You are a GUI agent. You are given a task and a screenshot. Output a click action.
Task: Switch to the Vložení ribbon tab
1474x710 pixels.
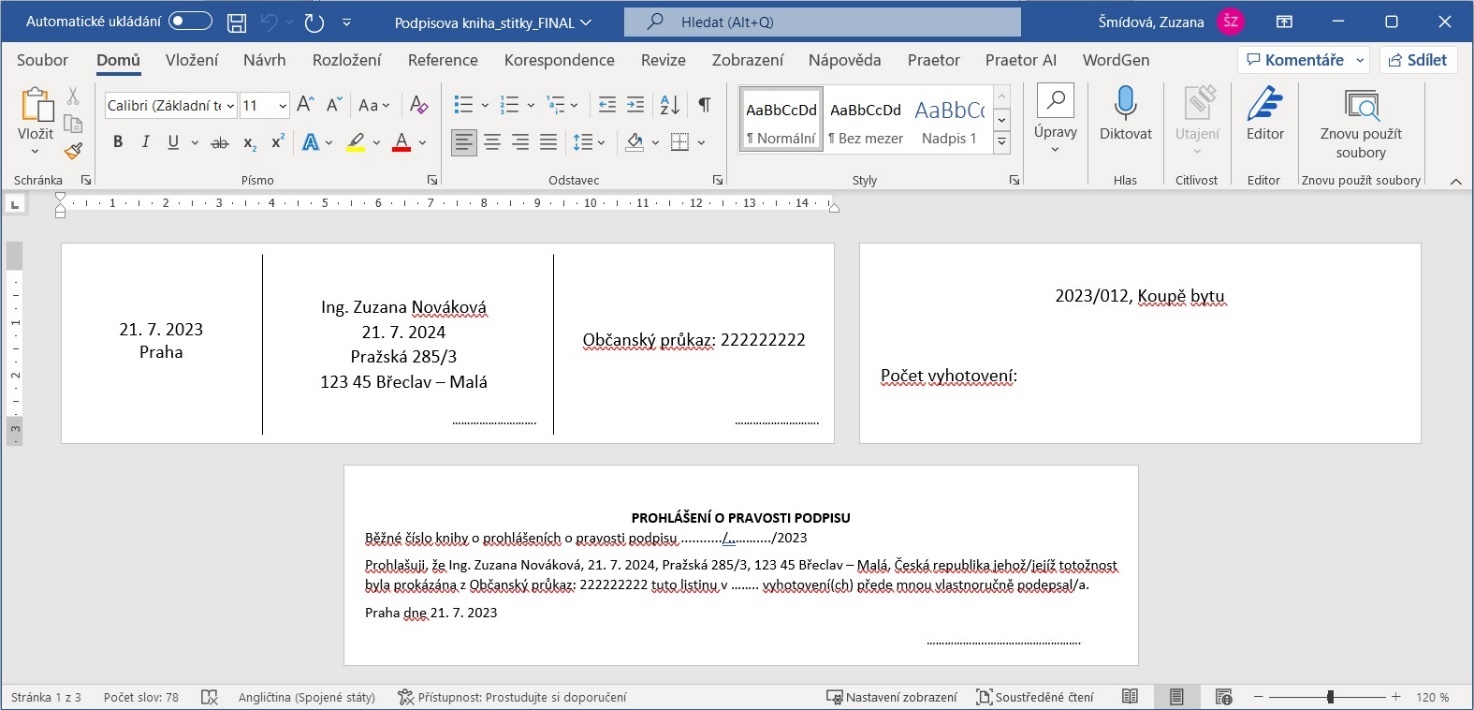[190, 59]
